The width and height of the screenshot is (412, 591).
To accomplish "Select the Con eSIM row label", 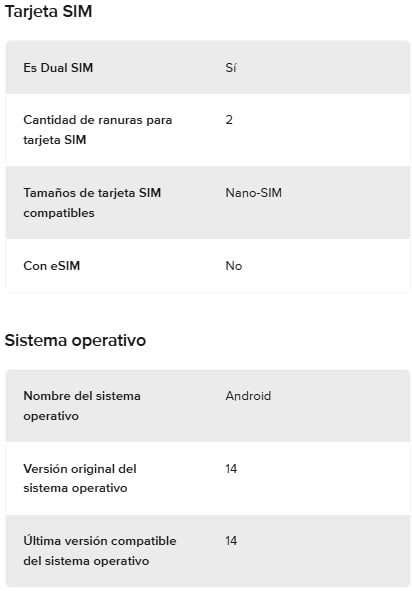I will (x=52, y=266).
